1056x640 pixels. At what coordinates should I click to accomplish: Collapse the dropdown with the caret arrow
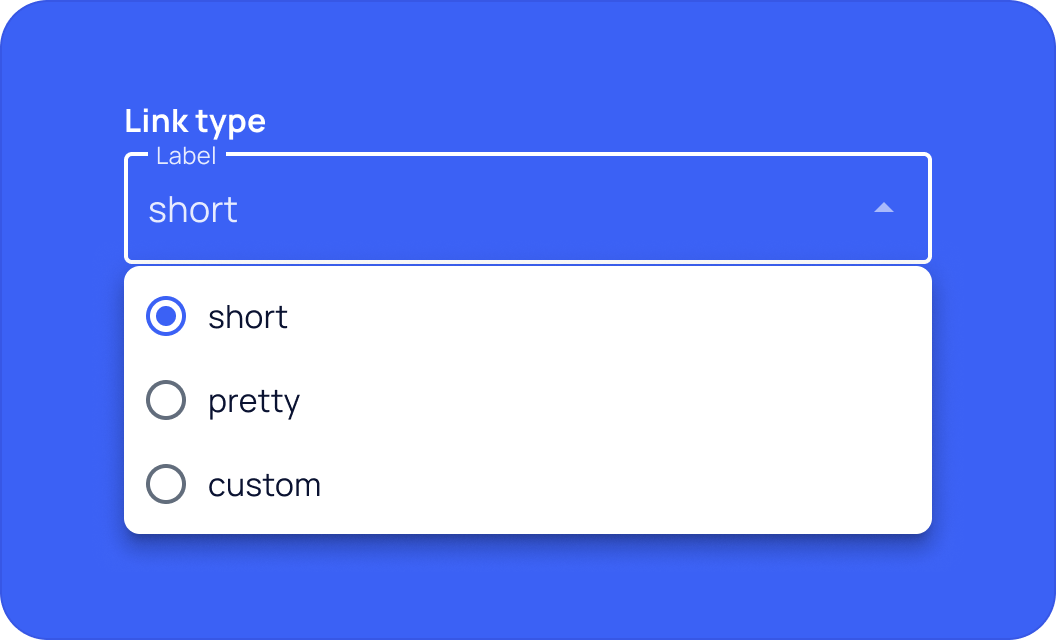[883, 208]
